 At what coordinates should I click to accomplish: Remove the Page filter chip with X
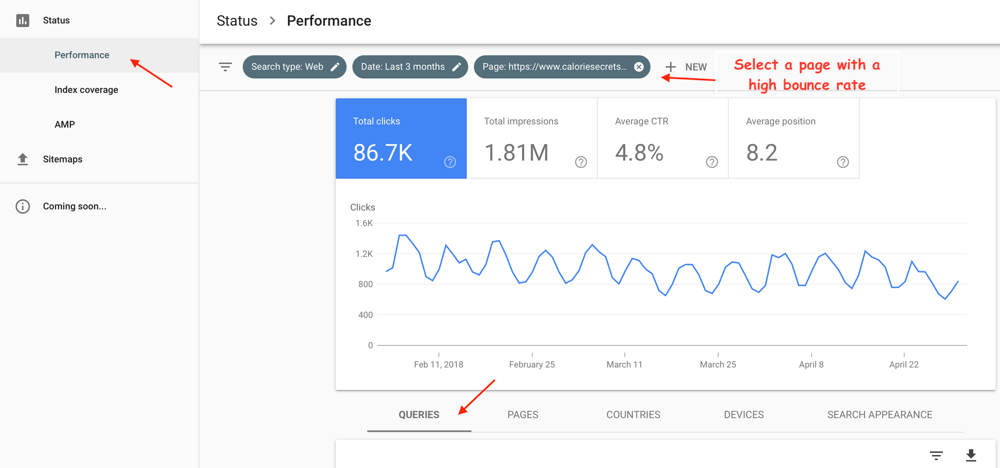point(639,67)
